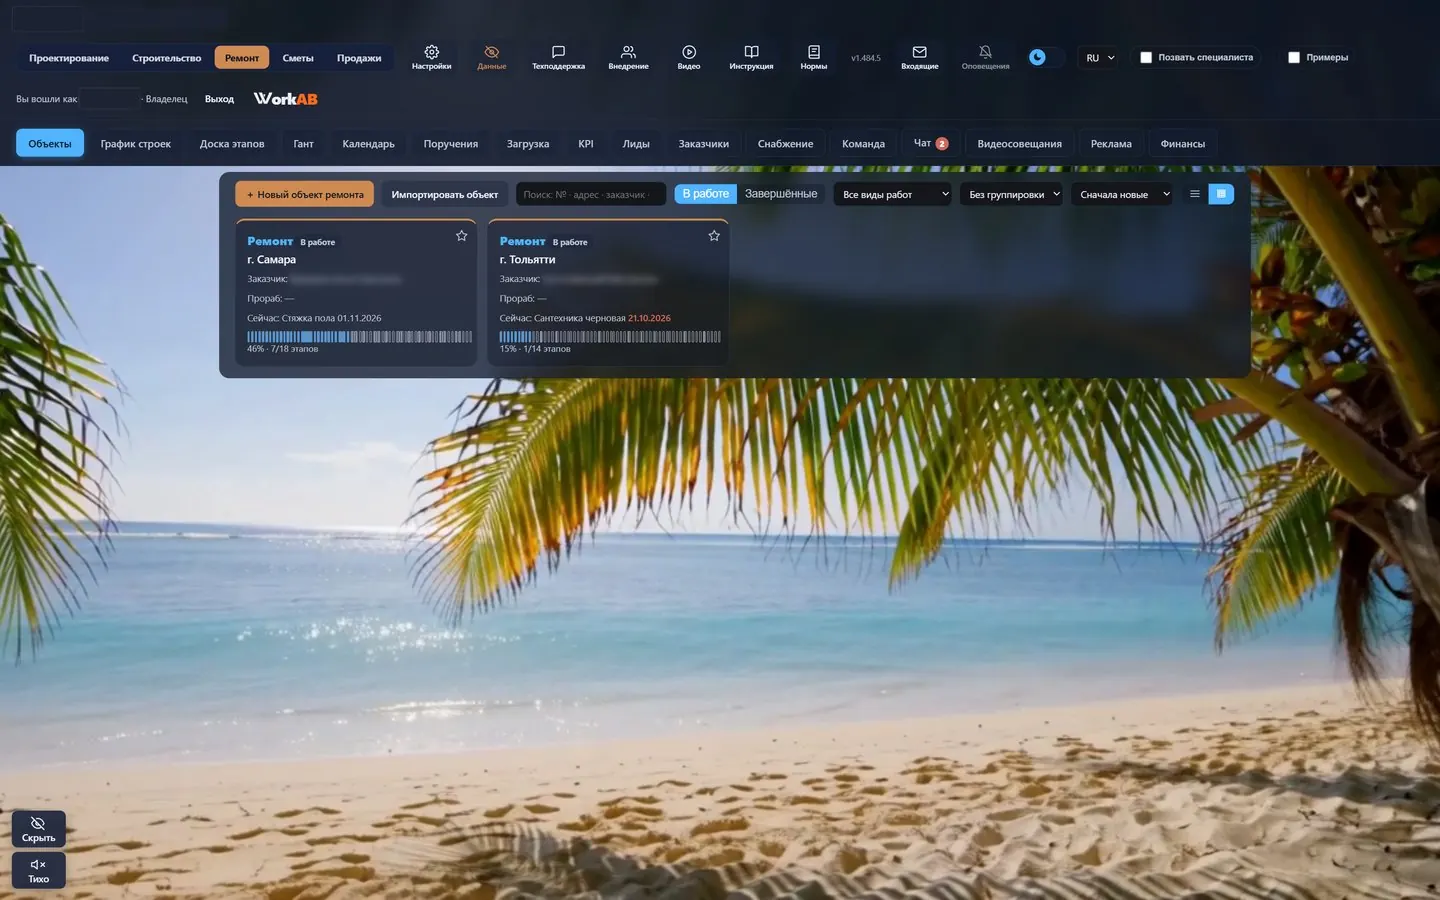Click the object search field

(591, 194)
